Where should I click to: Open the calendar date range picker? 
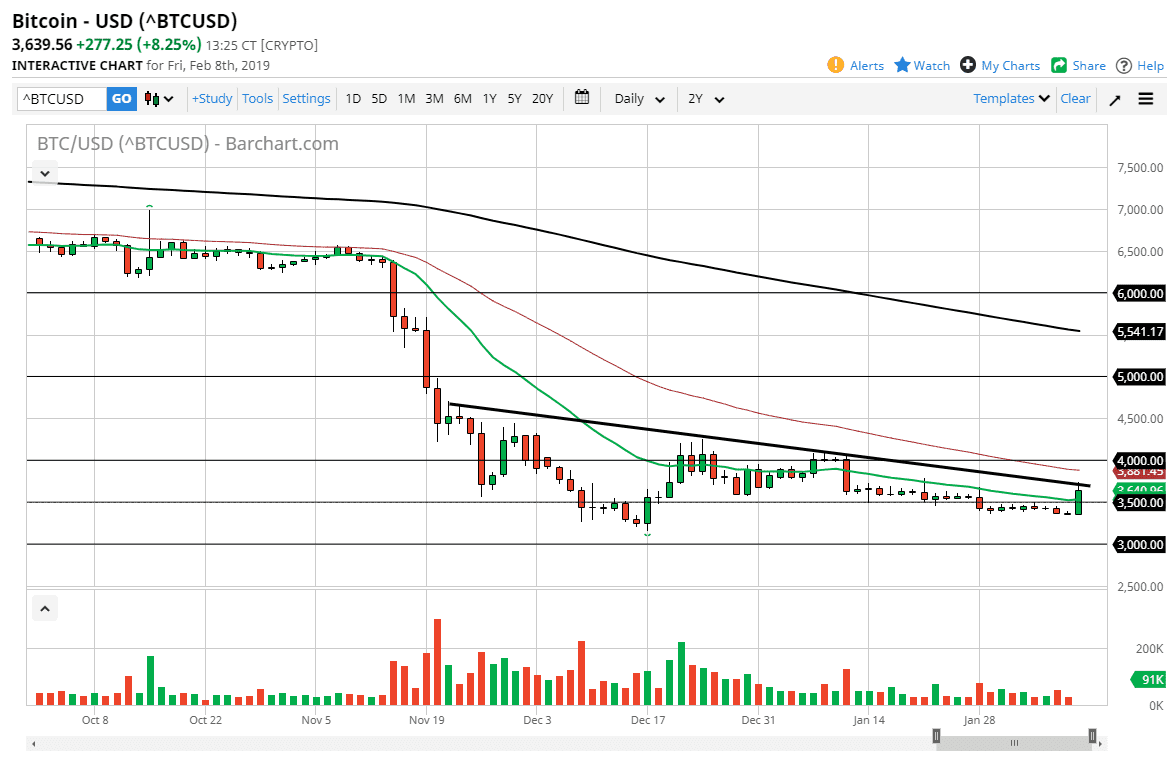click(582, 98)
